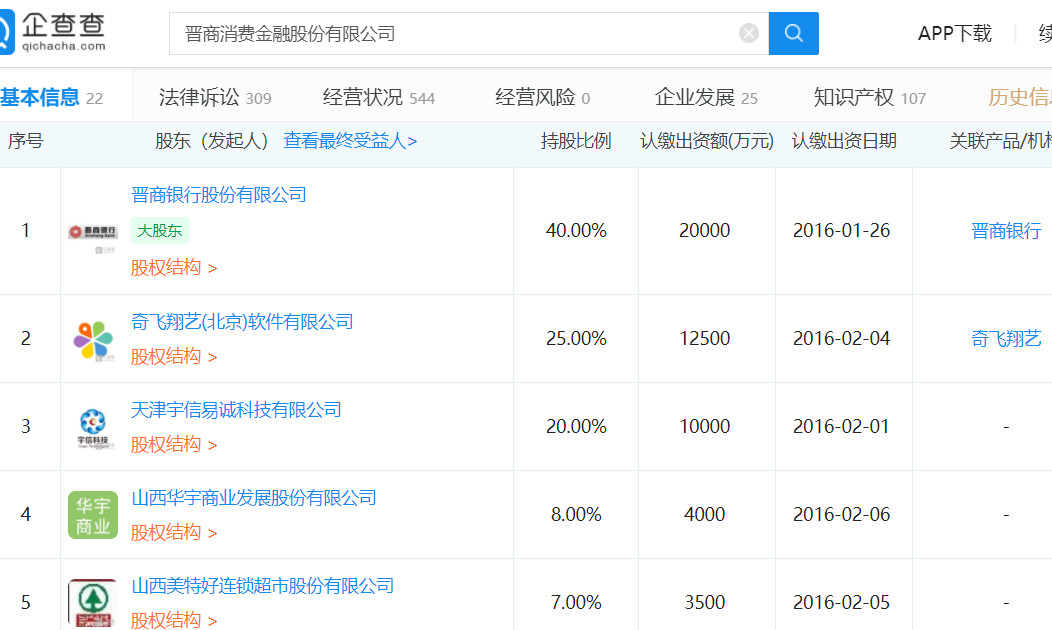
Task: Select the date 2016-01-26
Action: (x=841, y=231)
